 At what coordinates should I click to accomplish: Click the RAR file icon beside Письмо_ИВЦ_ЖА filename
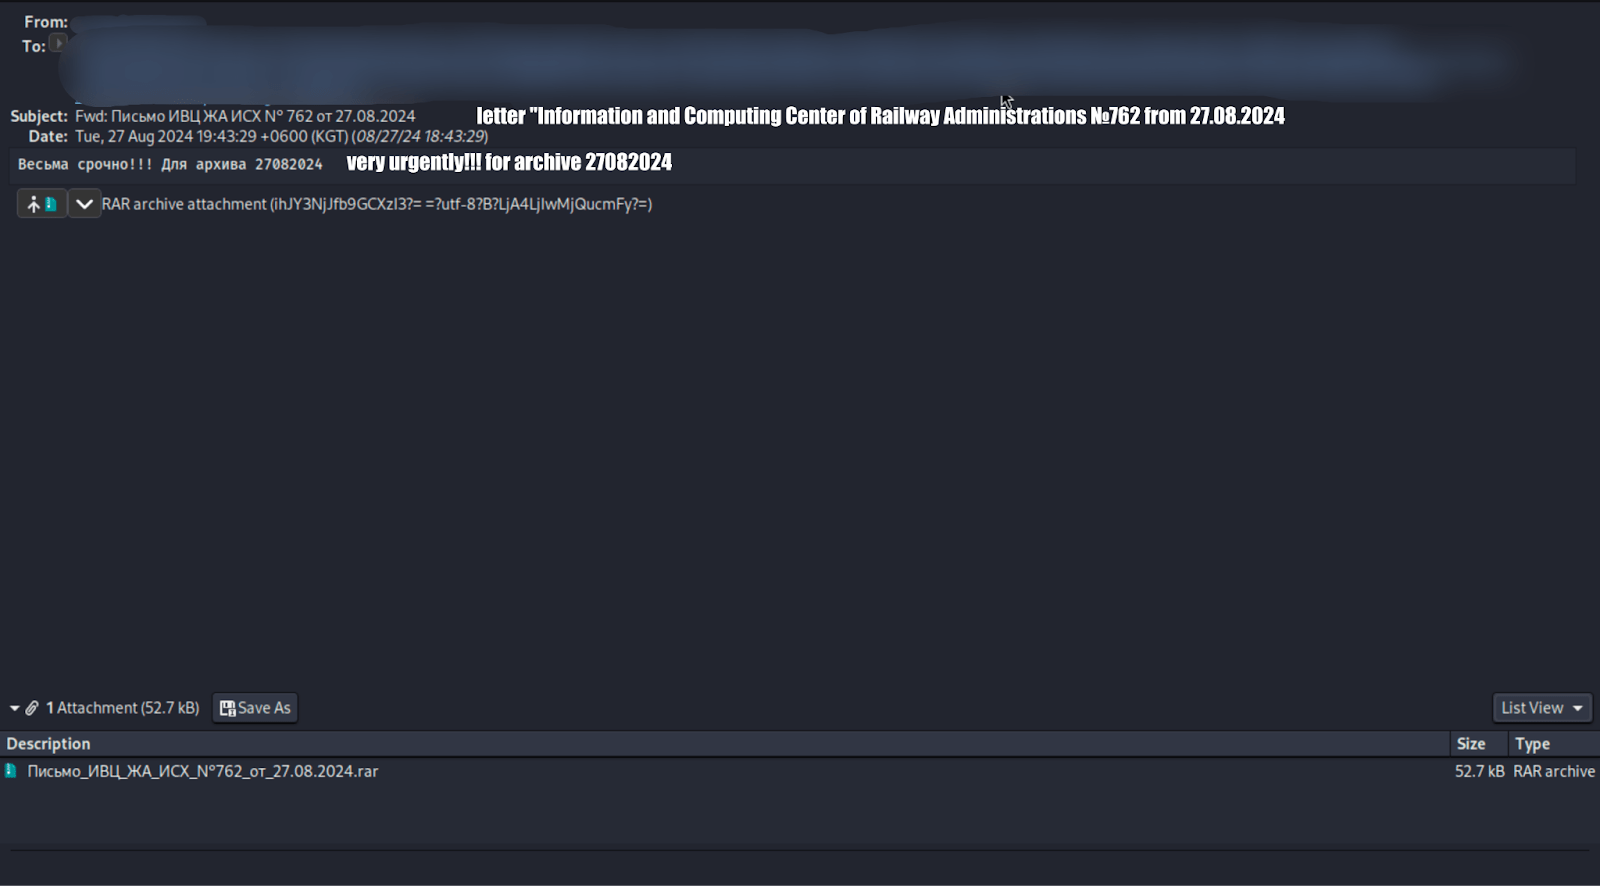(10, 771)
